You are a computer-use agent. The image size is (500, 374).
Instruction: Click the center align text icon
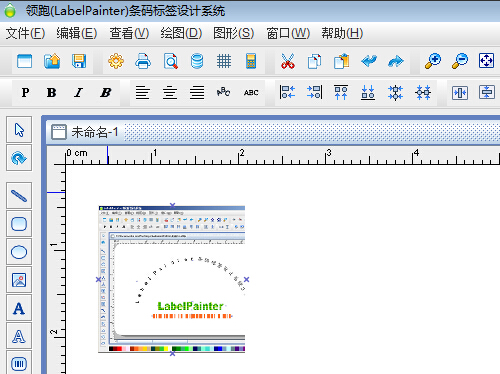(x=170, y=92)
